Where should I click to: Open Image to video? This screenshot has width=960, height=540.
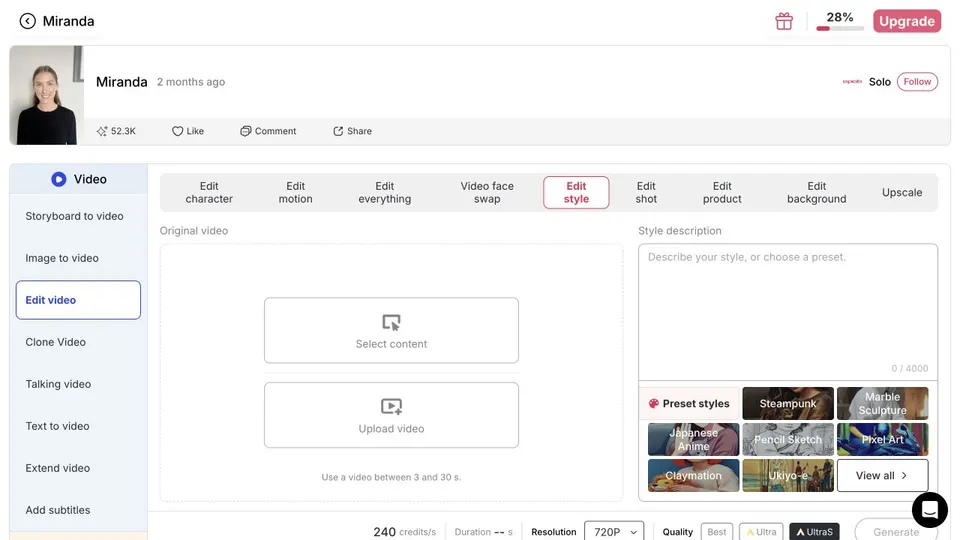click(62, 258)
